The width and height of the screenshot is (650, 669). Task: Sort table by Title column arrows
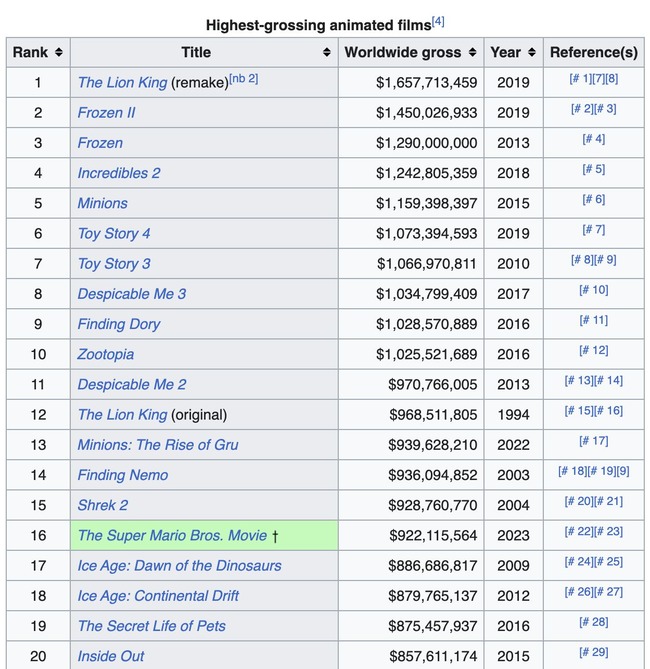[326, 52]
